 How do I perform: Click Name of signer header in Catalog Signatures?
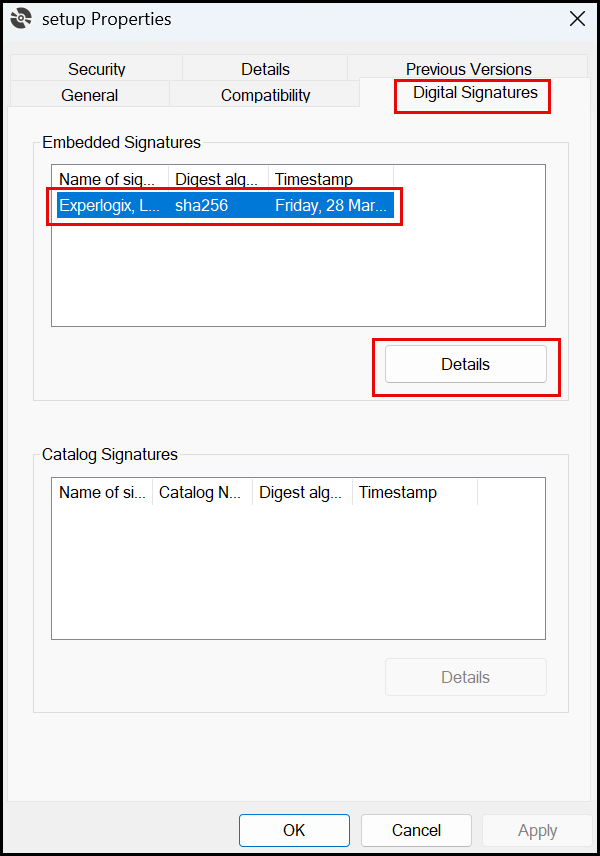[102, 492]
